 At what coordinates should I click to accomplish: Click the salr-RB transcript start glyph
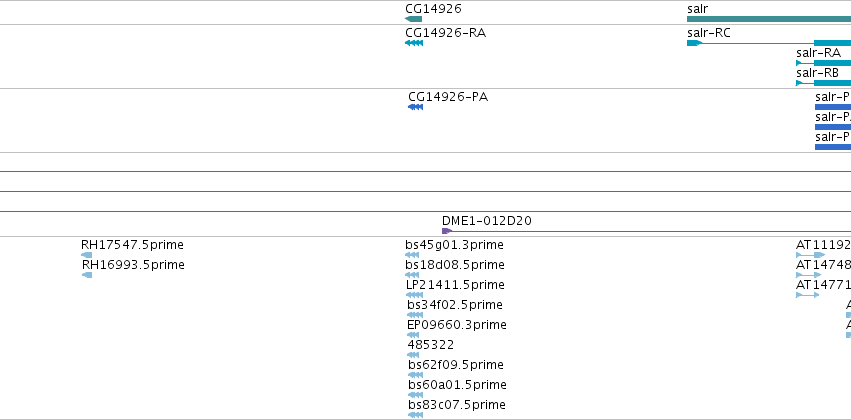(799, 84)
